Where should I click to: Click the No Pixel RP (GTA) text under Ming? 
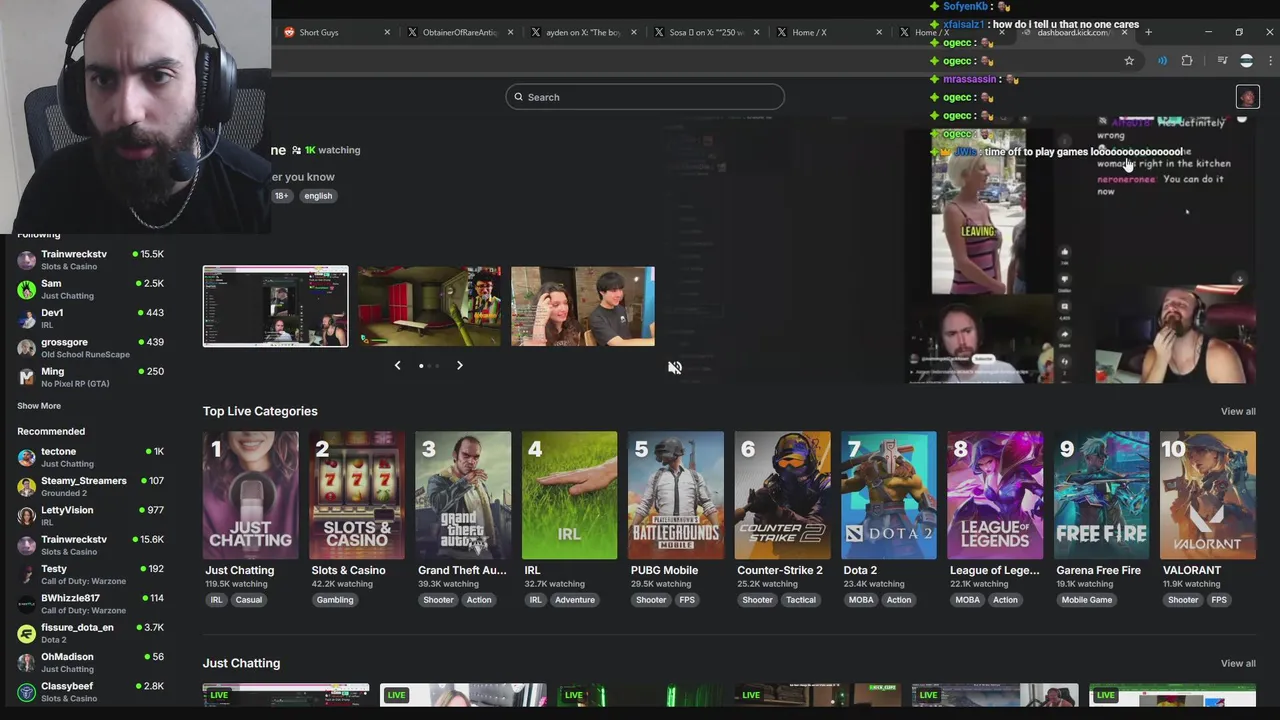click(x=75, y=384)
